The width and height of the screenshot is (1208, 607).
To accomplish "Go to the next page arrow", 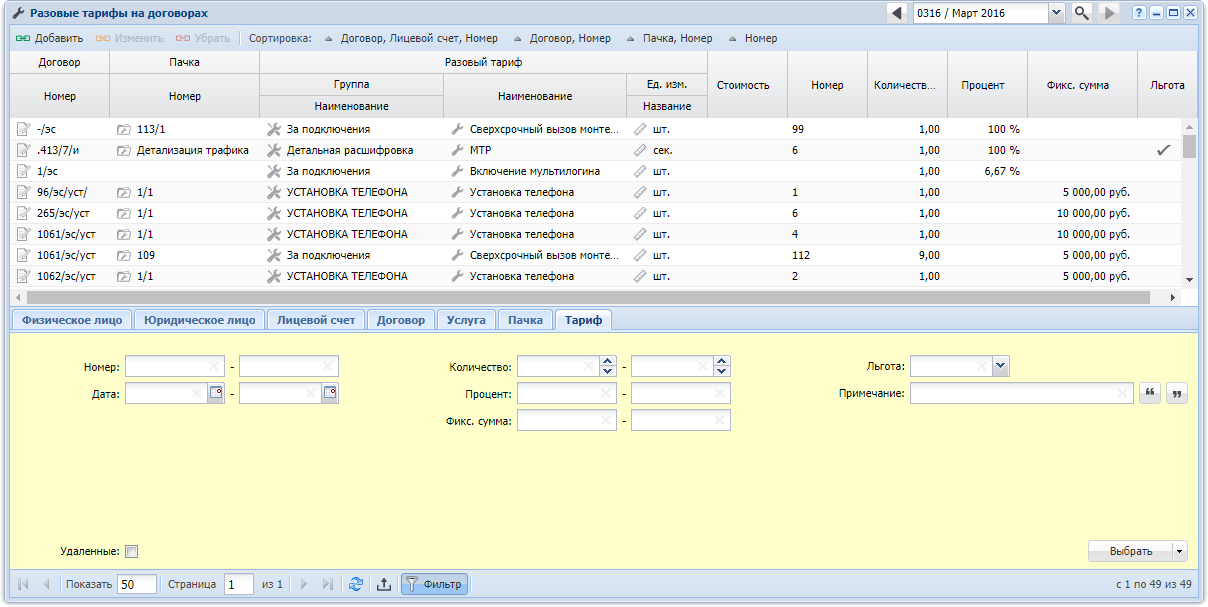I will (x=303, y=584).
